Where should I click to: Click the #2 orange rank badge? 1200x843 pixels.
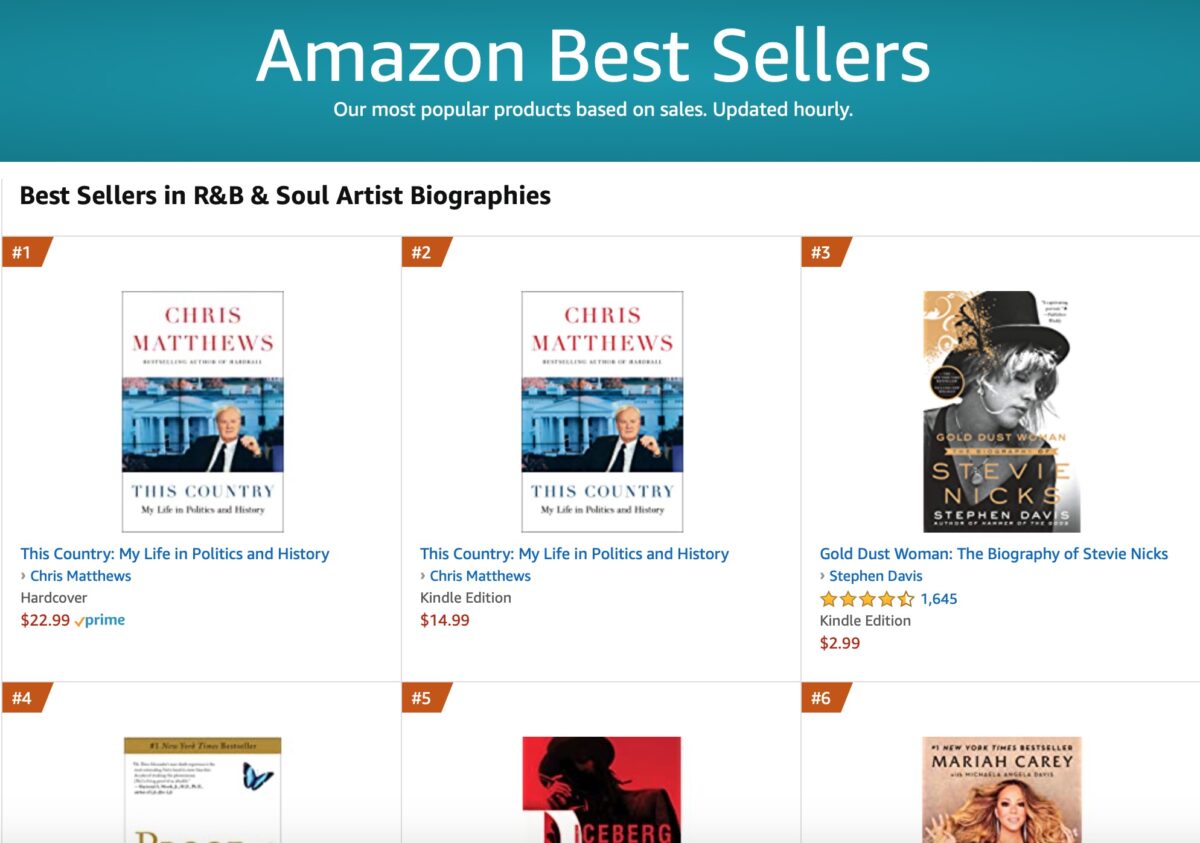coord(425,252)
